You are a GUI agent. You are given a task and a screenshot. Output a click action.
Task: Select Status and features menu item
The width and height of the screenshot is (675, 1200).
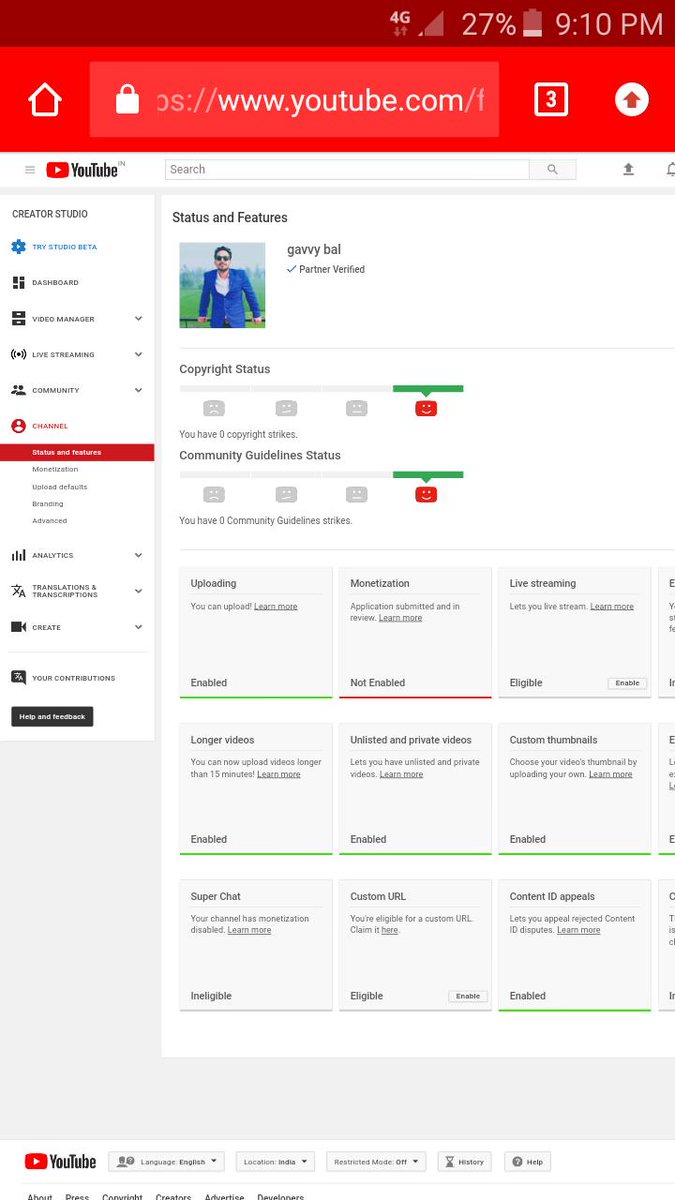77,452
